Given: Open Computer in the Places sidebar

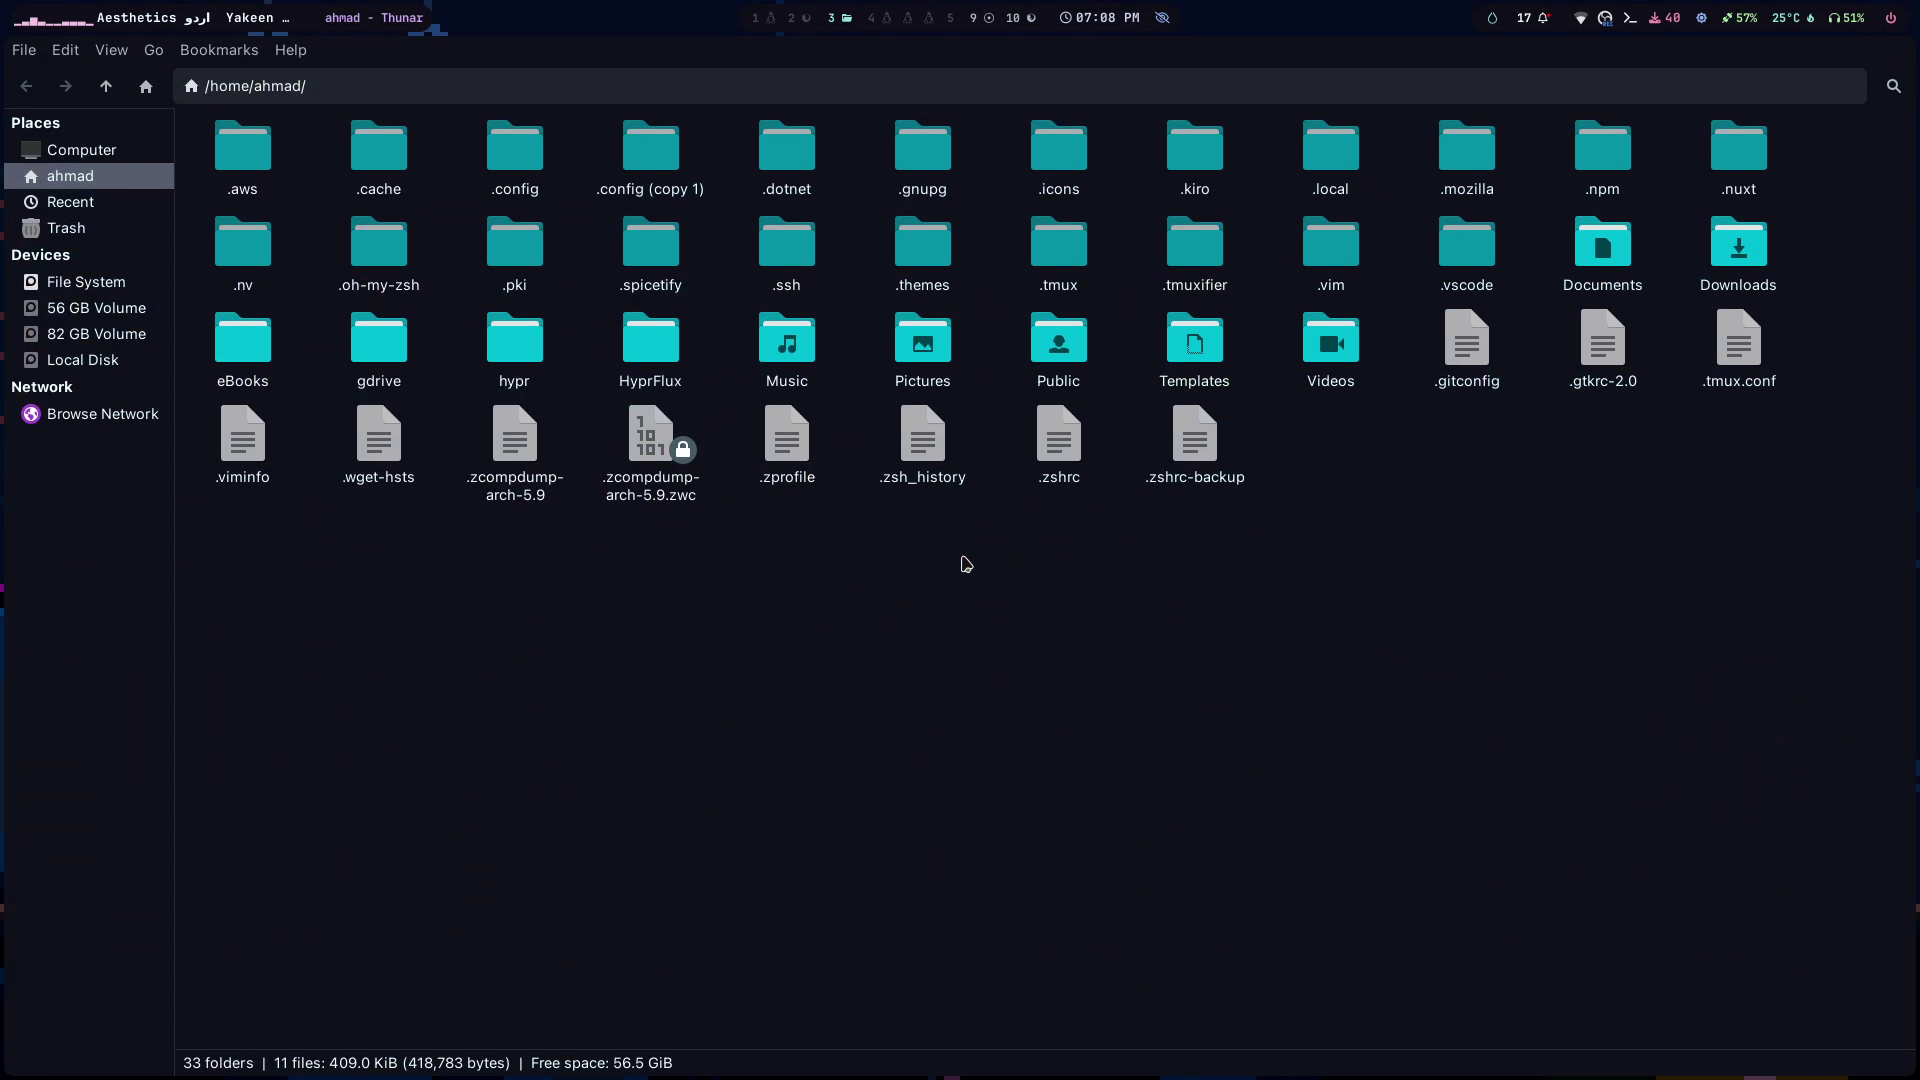Looking at the screenshot, I should 89,150.
